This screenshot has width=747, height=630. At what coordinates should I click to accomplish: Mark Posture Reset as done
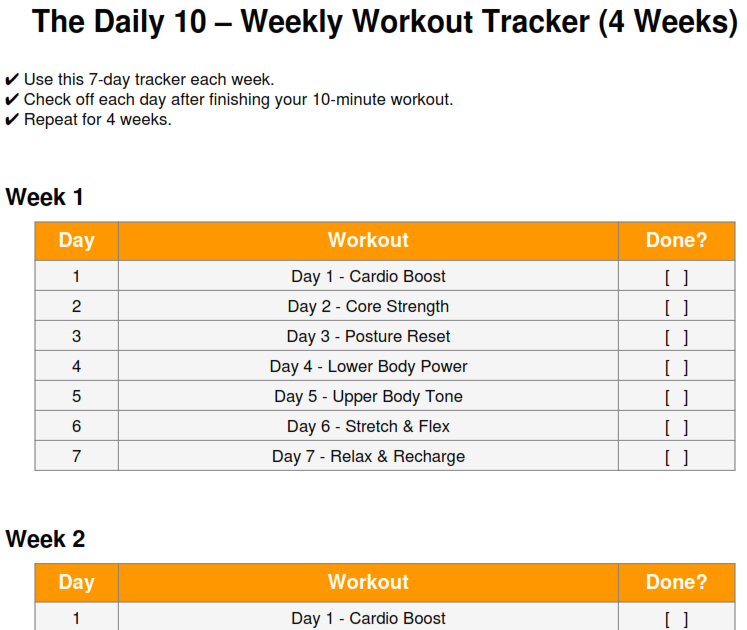click(x=676, y=337)
